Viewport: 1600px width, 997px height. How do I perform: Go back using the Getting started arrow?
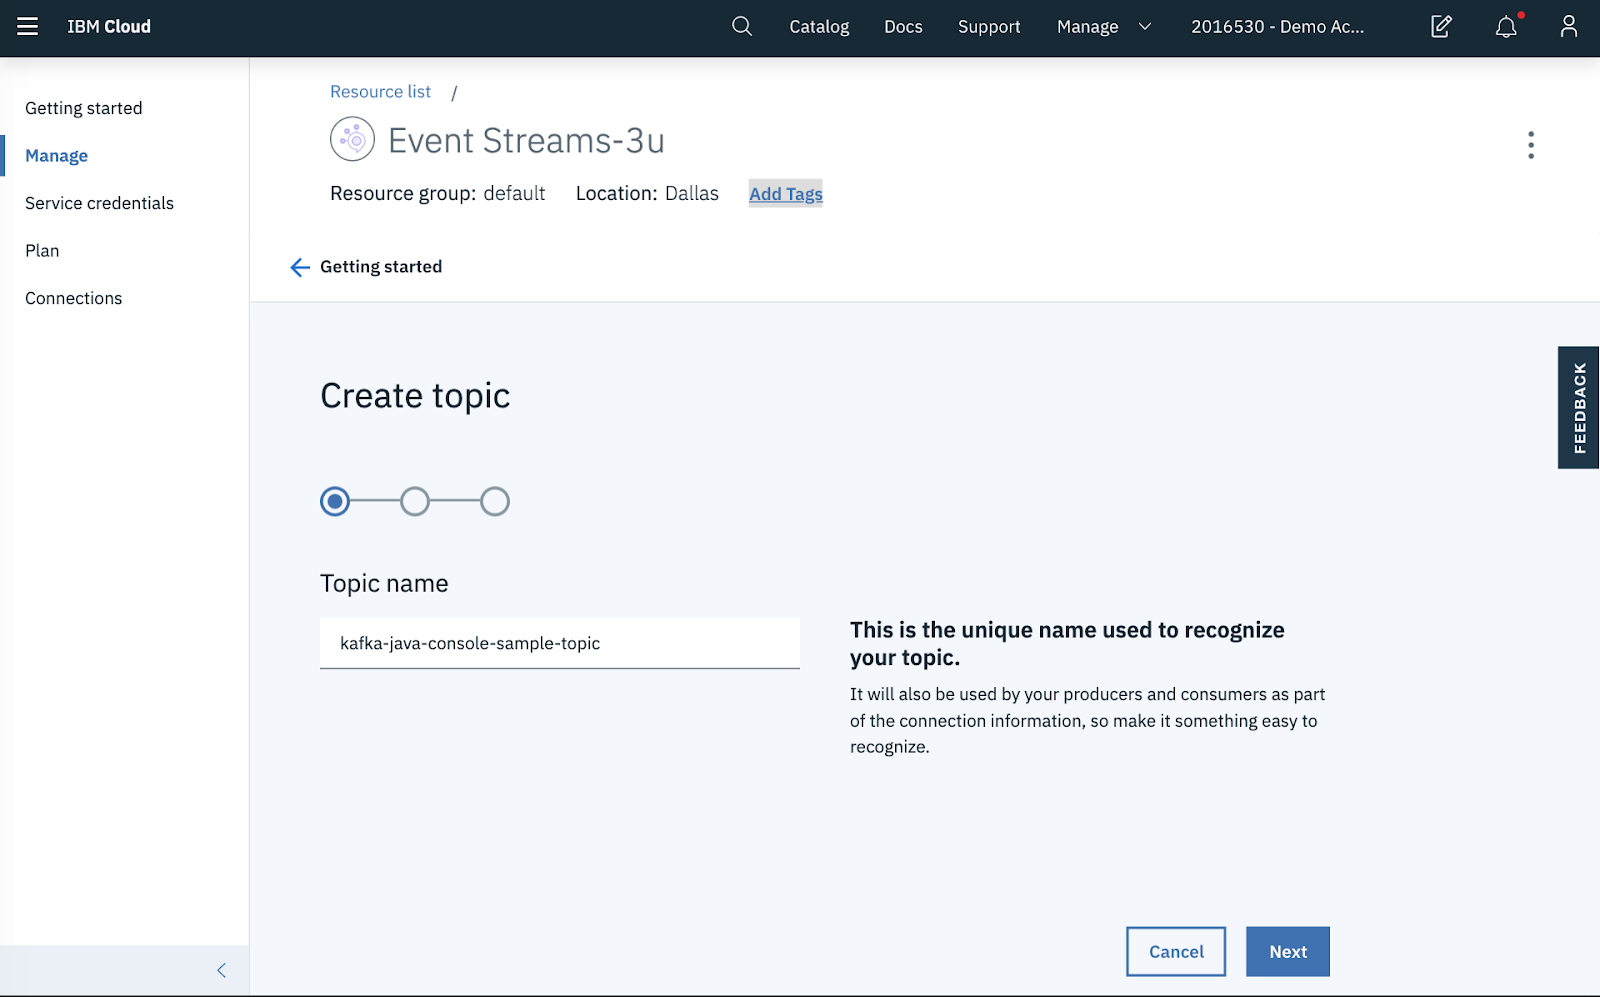tap(299, 267)
